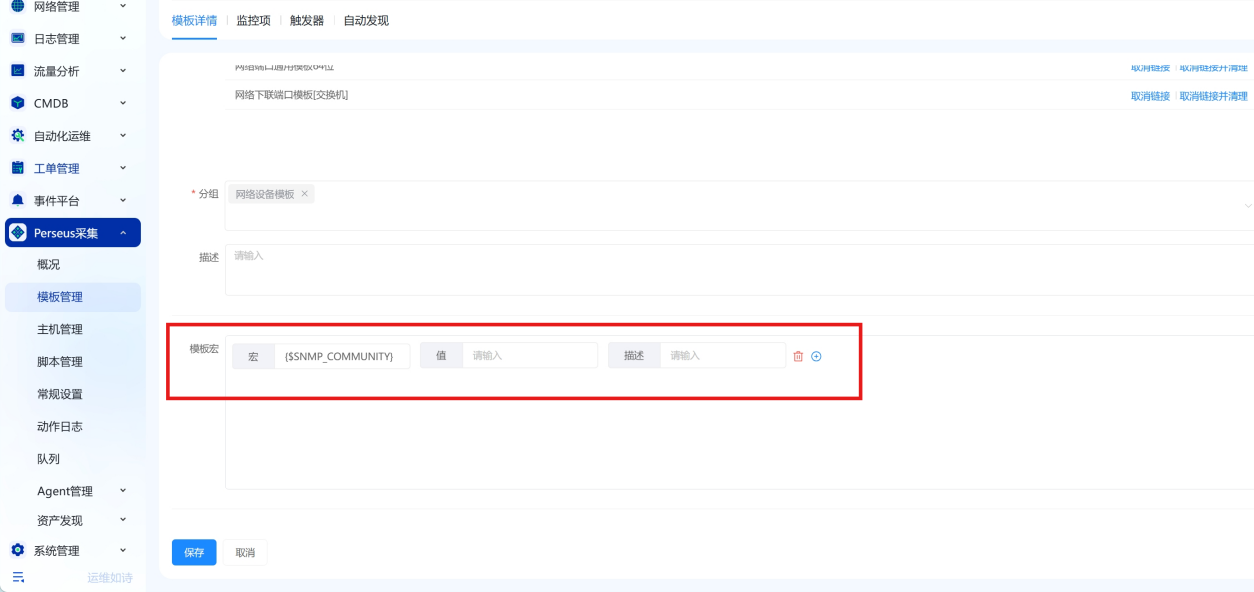
Task: Click the gear icon beside 系统管理
Action: [17, 550]
